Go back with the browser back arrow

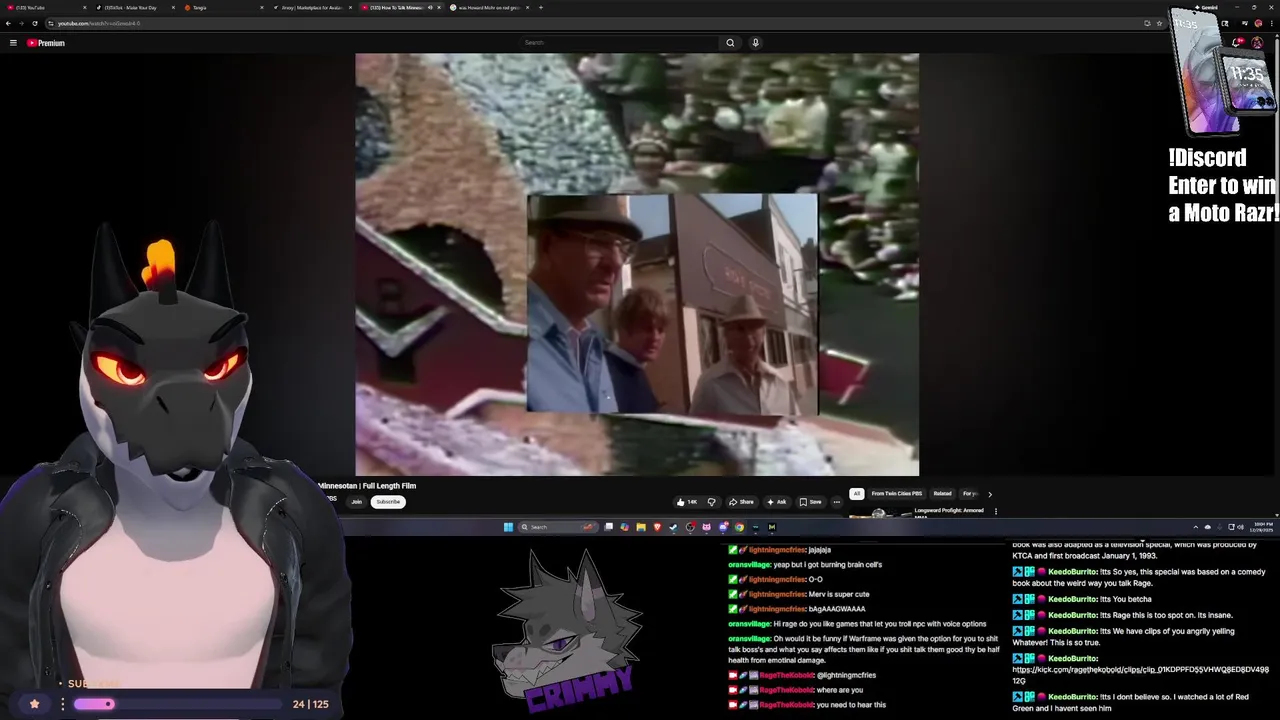(x=8, y=23)
